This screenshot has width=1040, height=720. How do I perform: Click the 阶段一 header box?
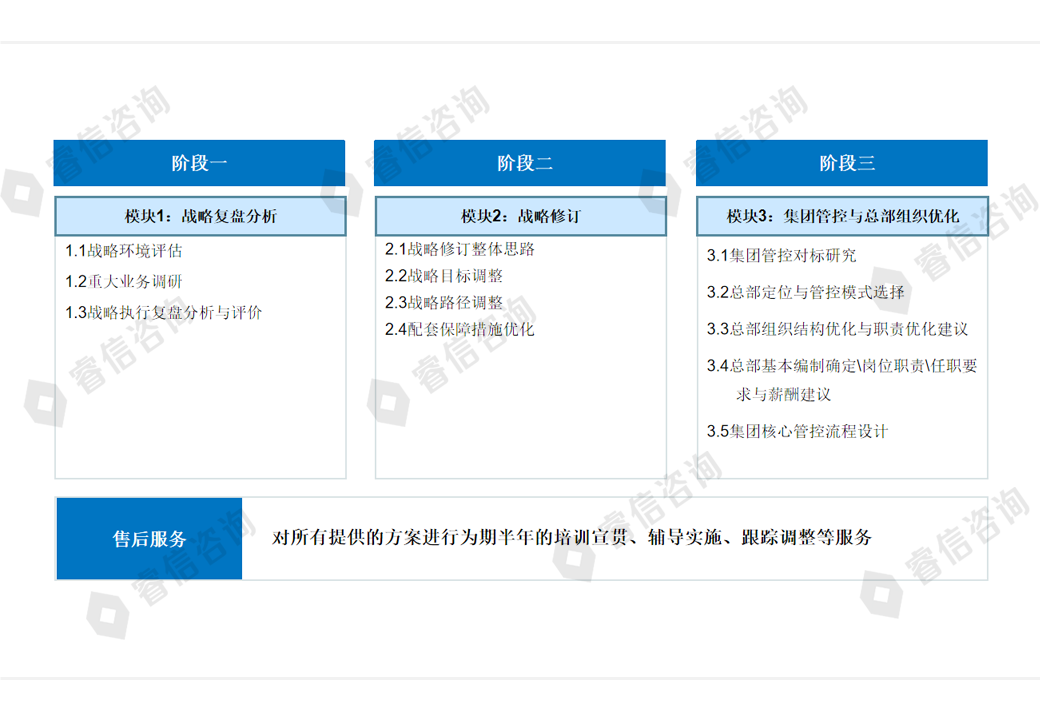point(199,163)
